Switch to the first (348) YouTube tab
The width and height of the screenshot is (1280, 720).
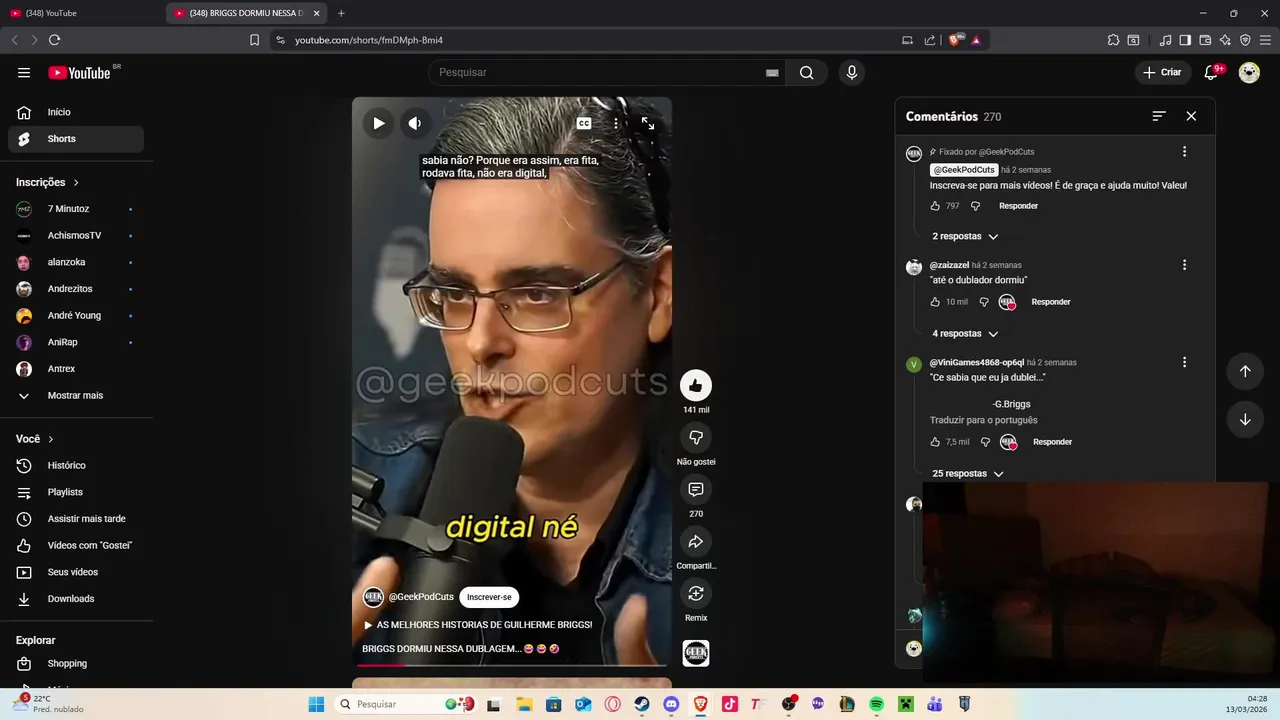click(x=80, y=13)
